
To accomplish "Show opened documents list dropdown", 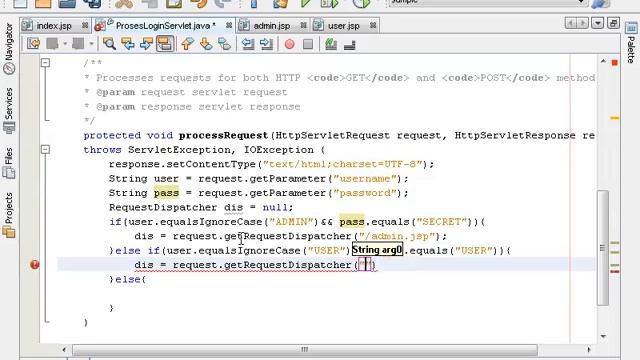I will (598, 23).
